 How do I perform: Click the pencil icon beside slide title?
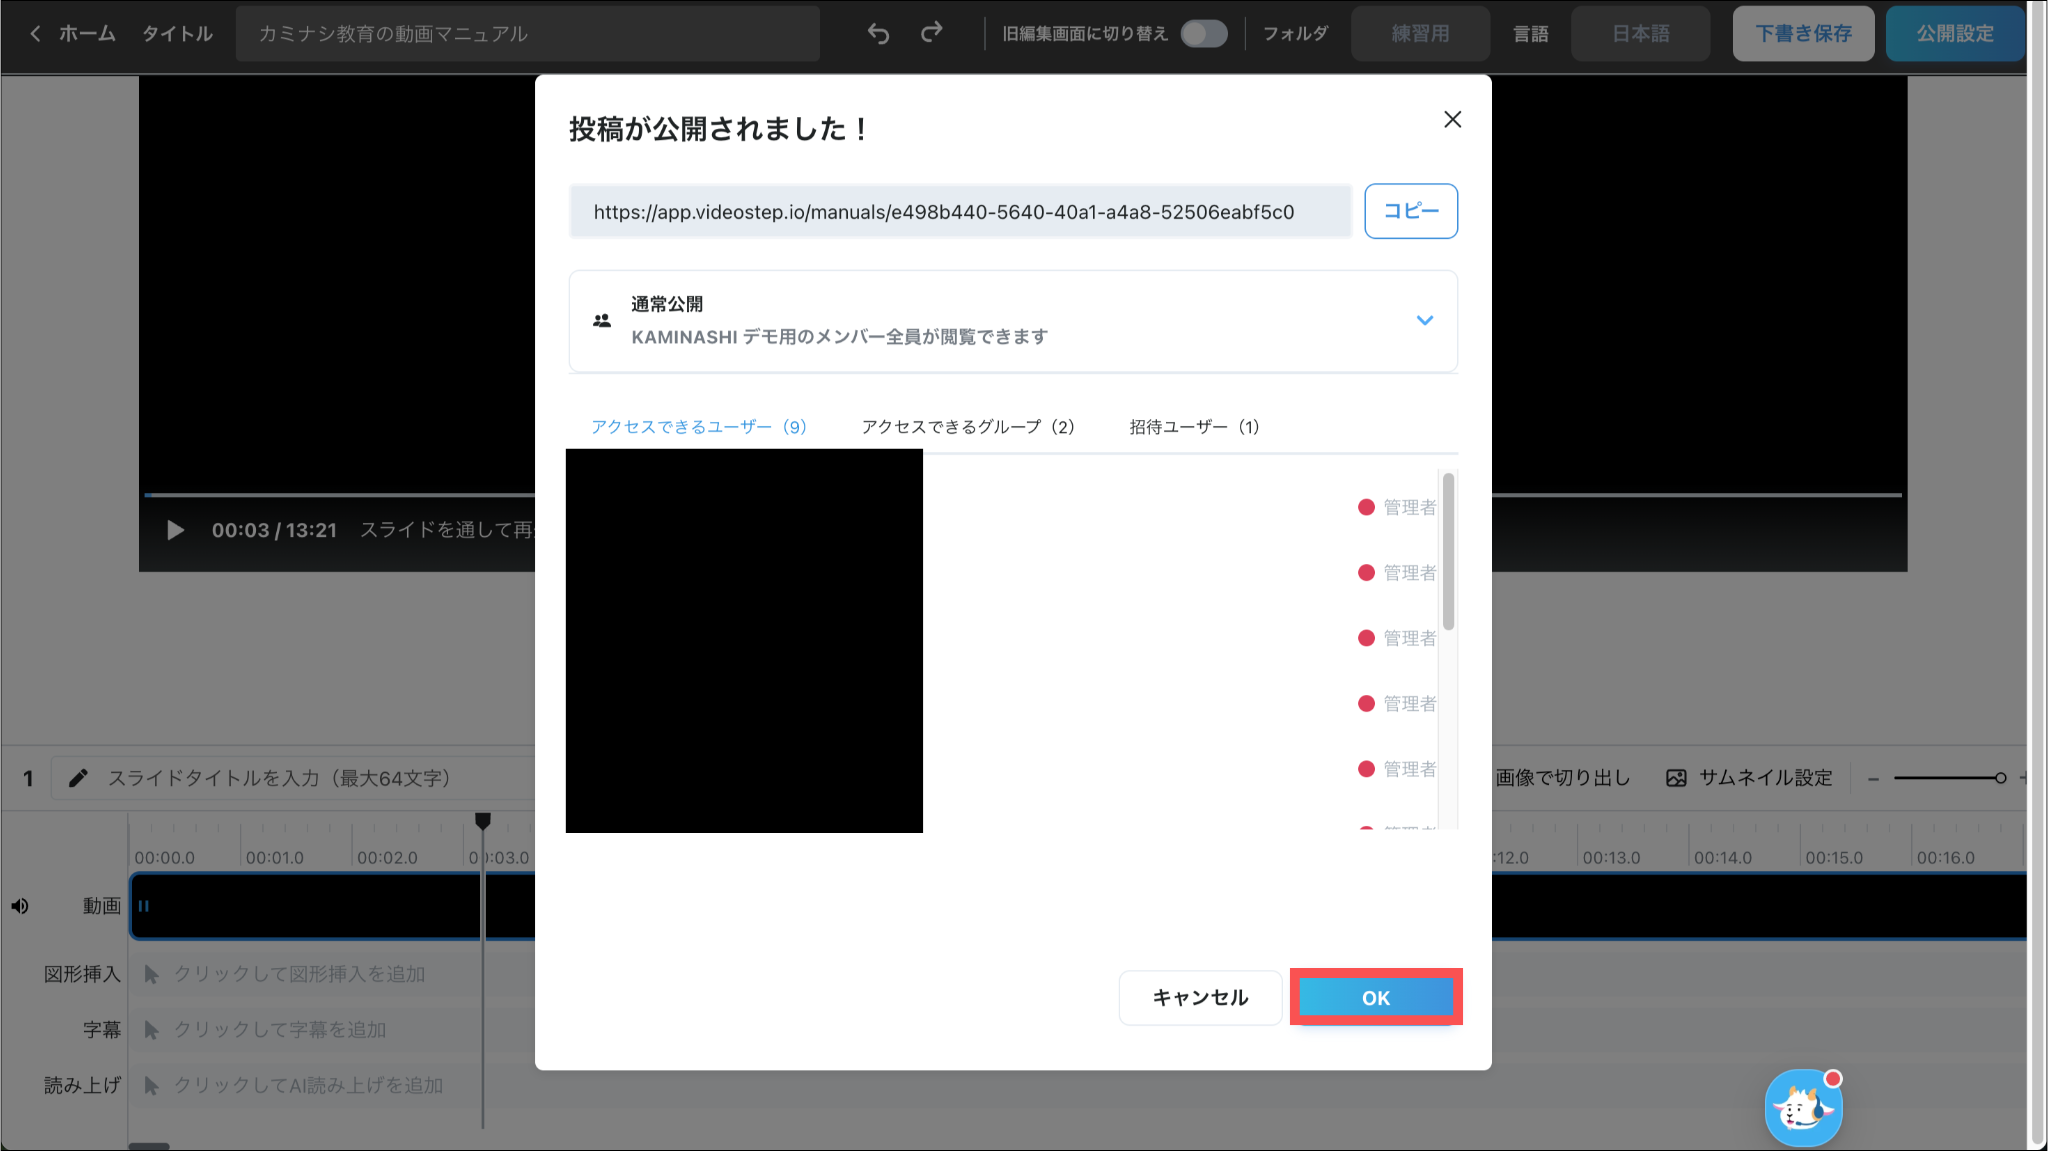[78, 778]
